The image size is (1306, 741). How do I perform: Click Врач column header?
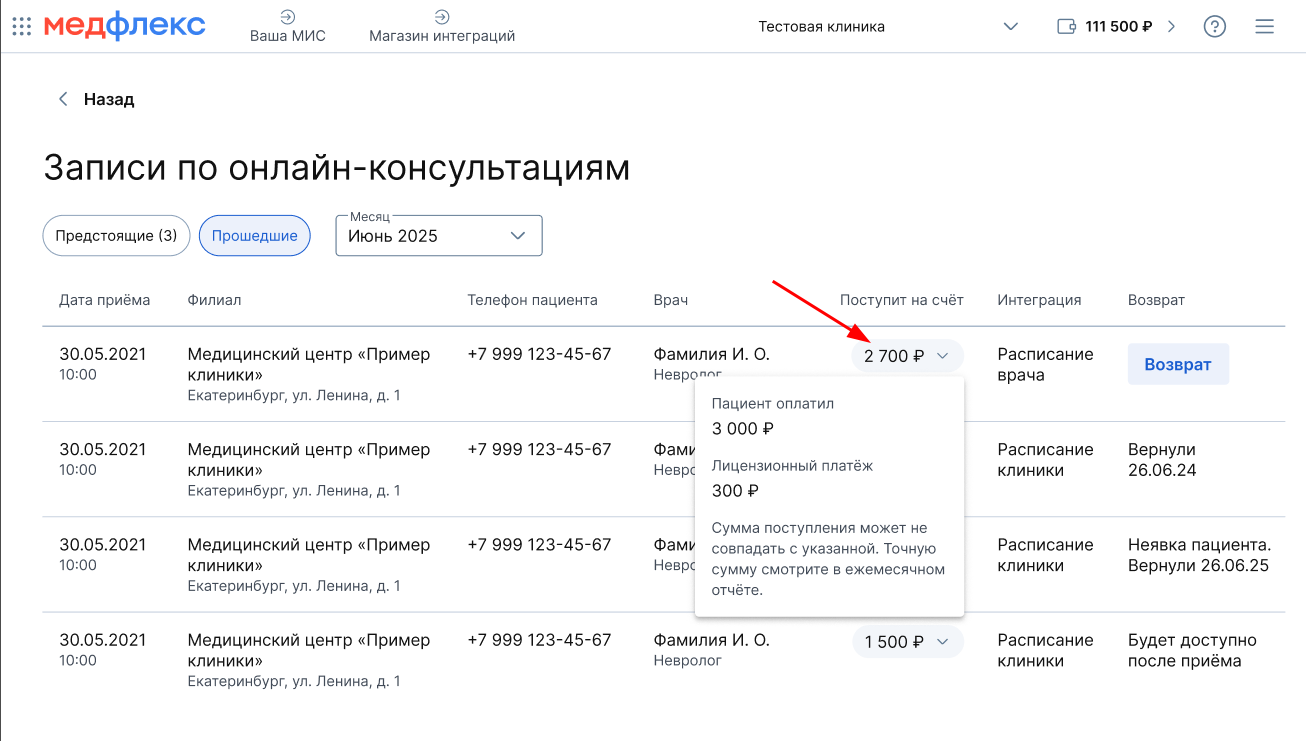pyautogui.click(x=671, y=300)
